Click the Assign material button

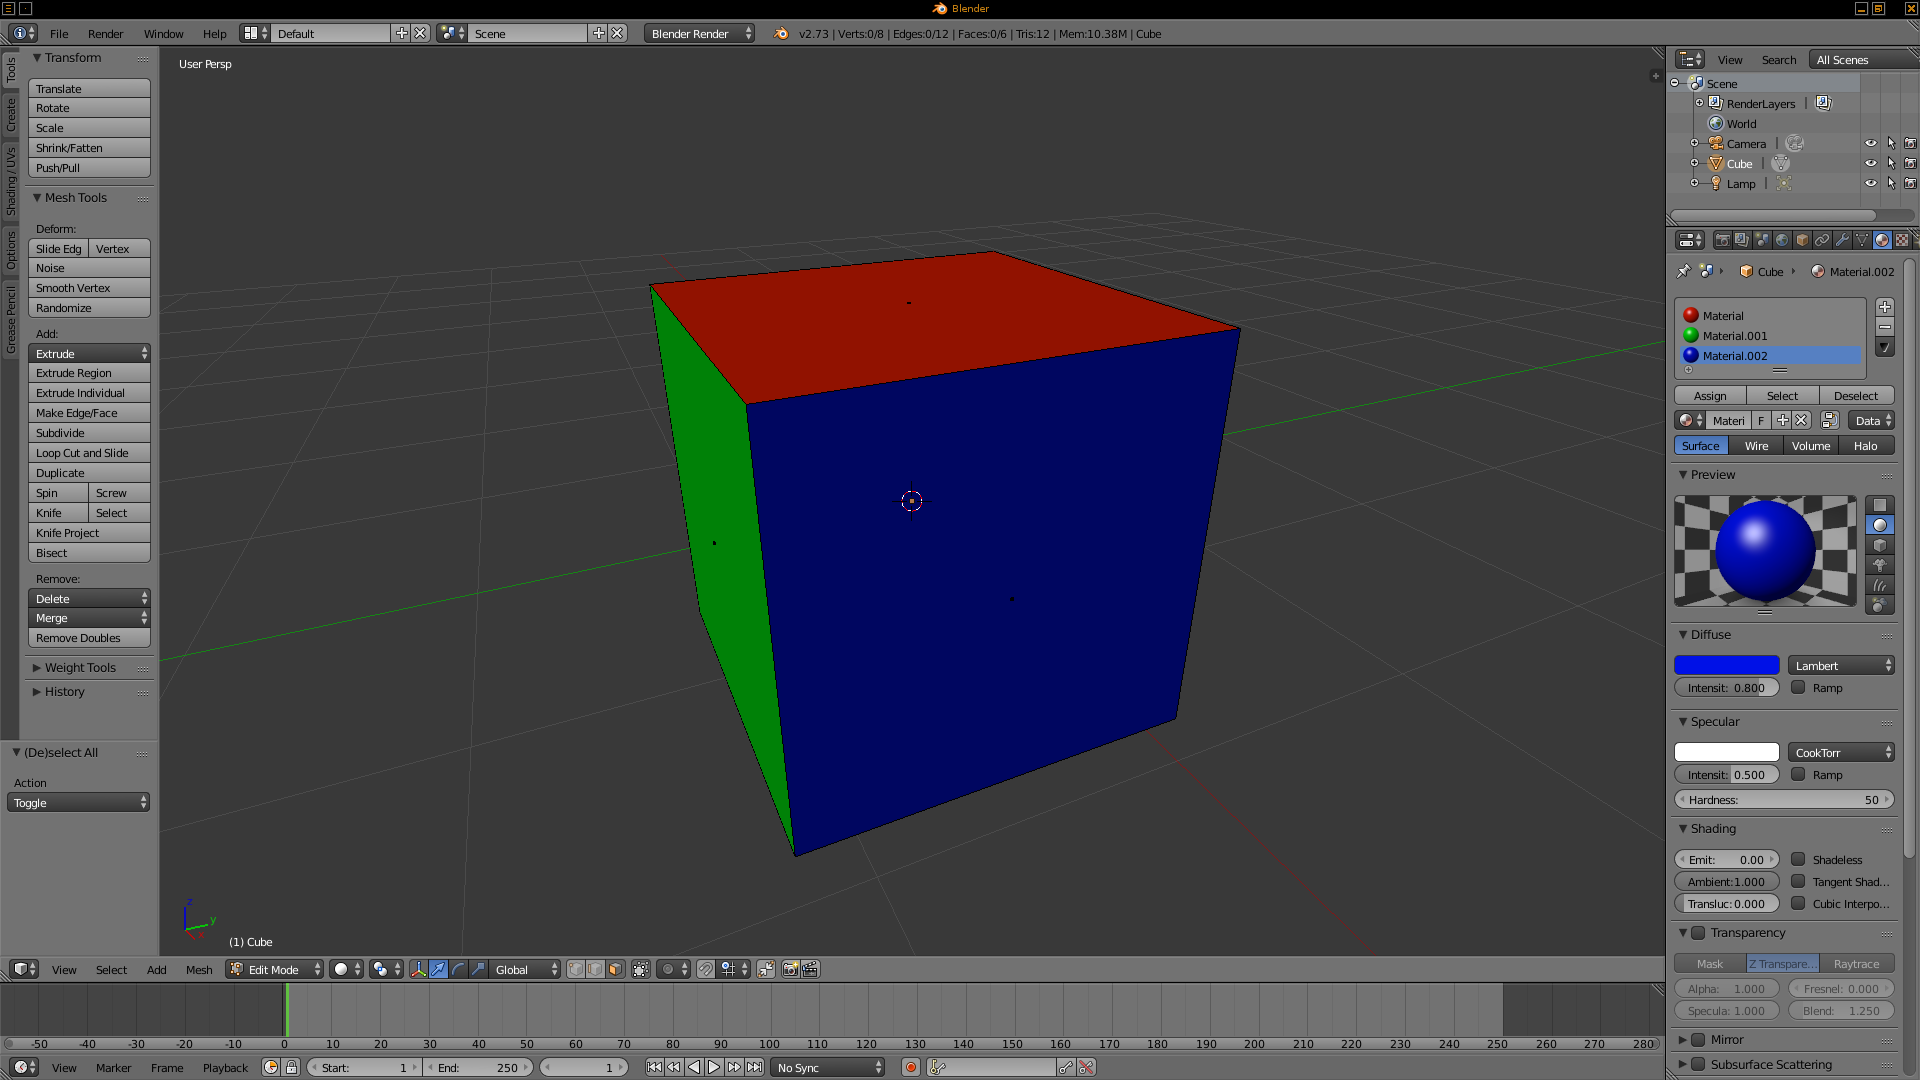[1710, 395]
